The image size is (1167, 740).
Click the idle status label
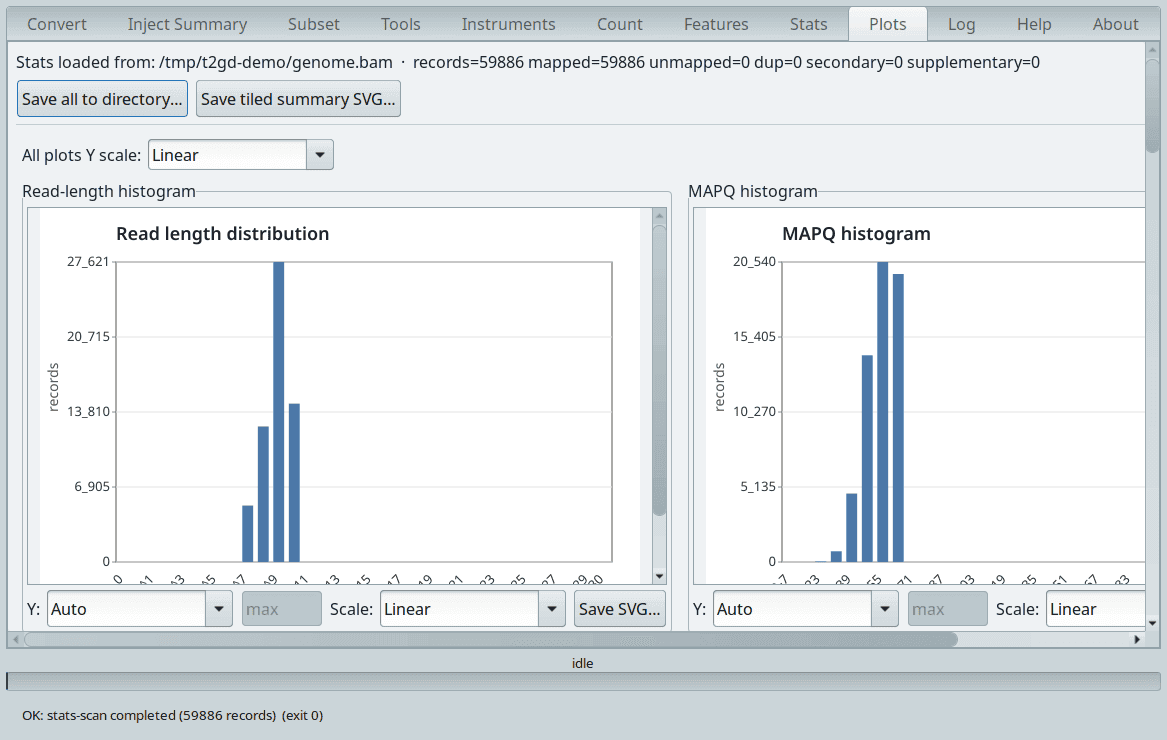point(583,663)
